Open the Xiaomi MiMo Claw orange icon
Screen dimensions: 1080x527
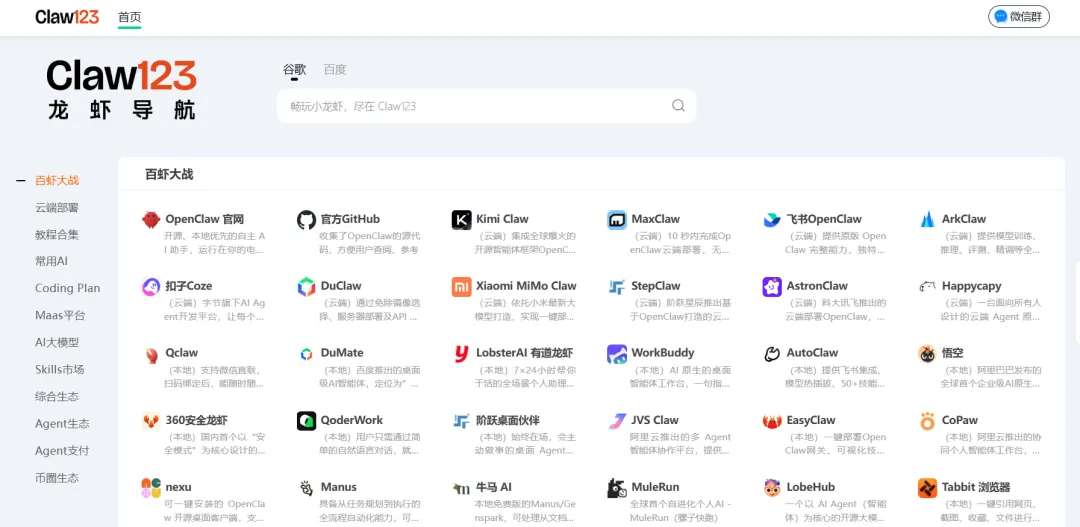[461, 287]
